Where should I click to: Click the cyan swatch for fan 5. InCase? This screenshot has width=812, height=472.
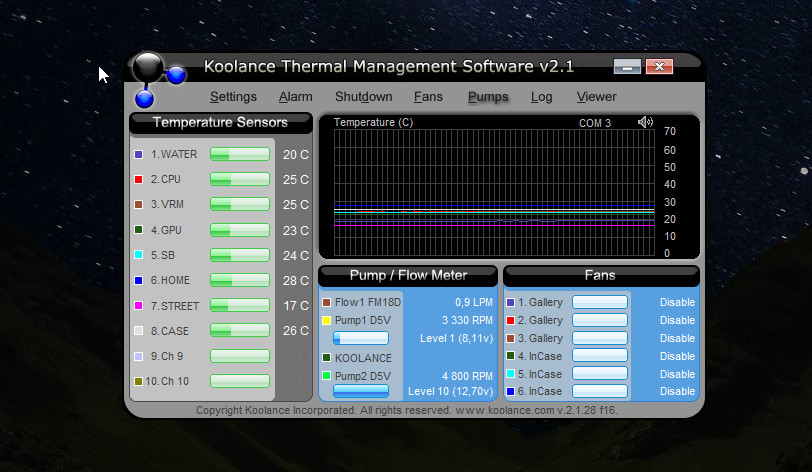pos(511,374)
